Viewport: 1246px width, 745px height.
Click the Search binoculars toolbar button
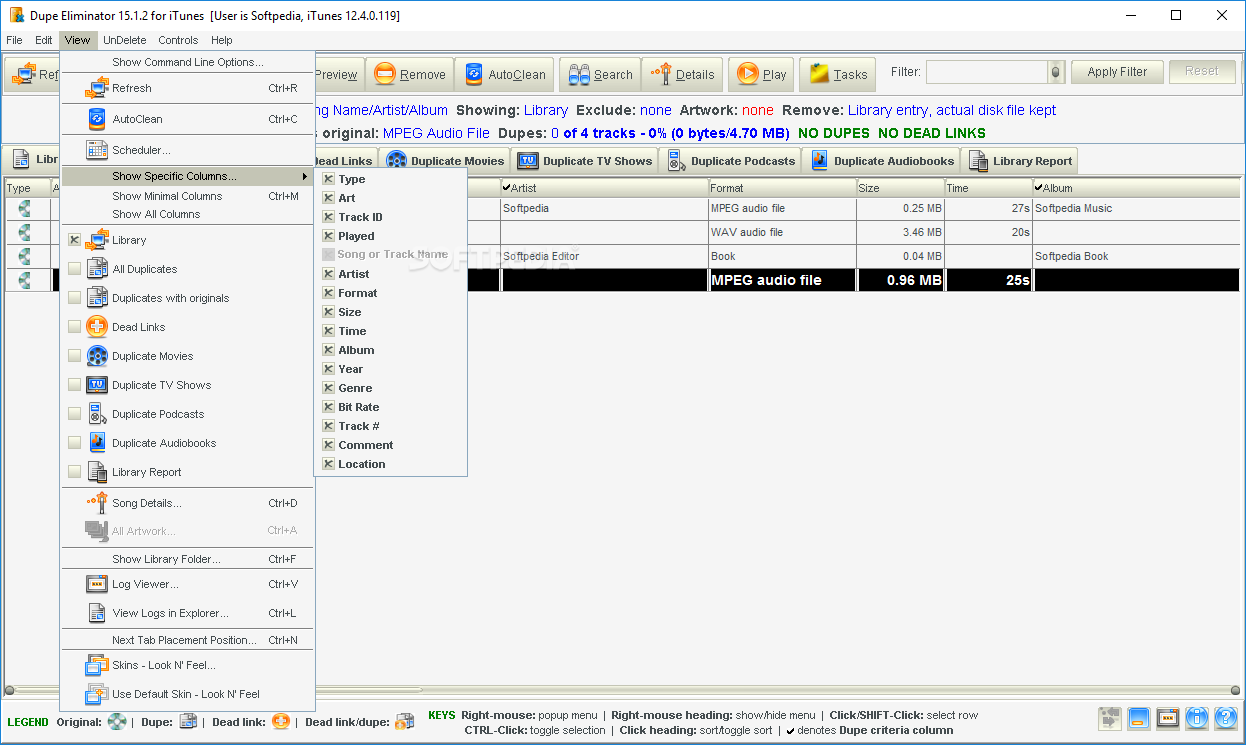(600, 74)
